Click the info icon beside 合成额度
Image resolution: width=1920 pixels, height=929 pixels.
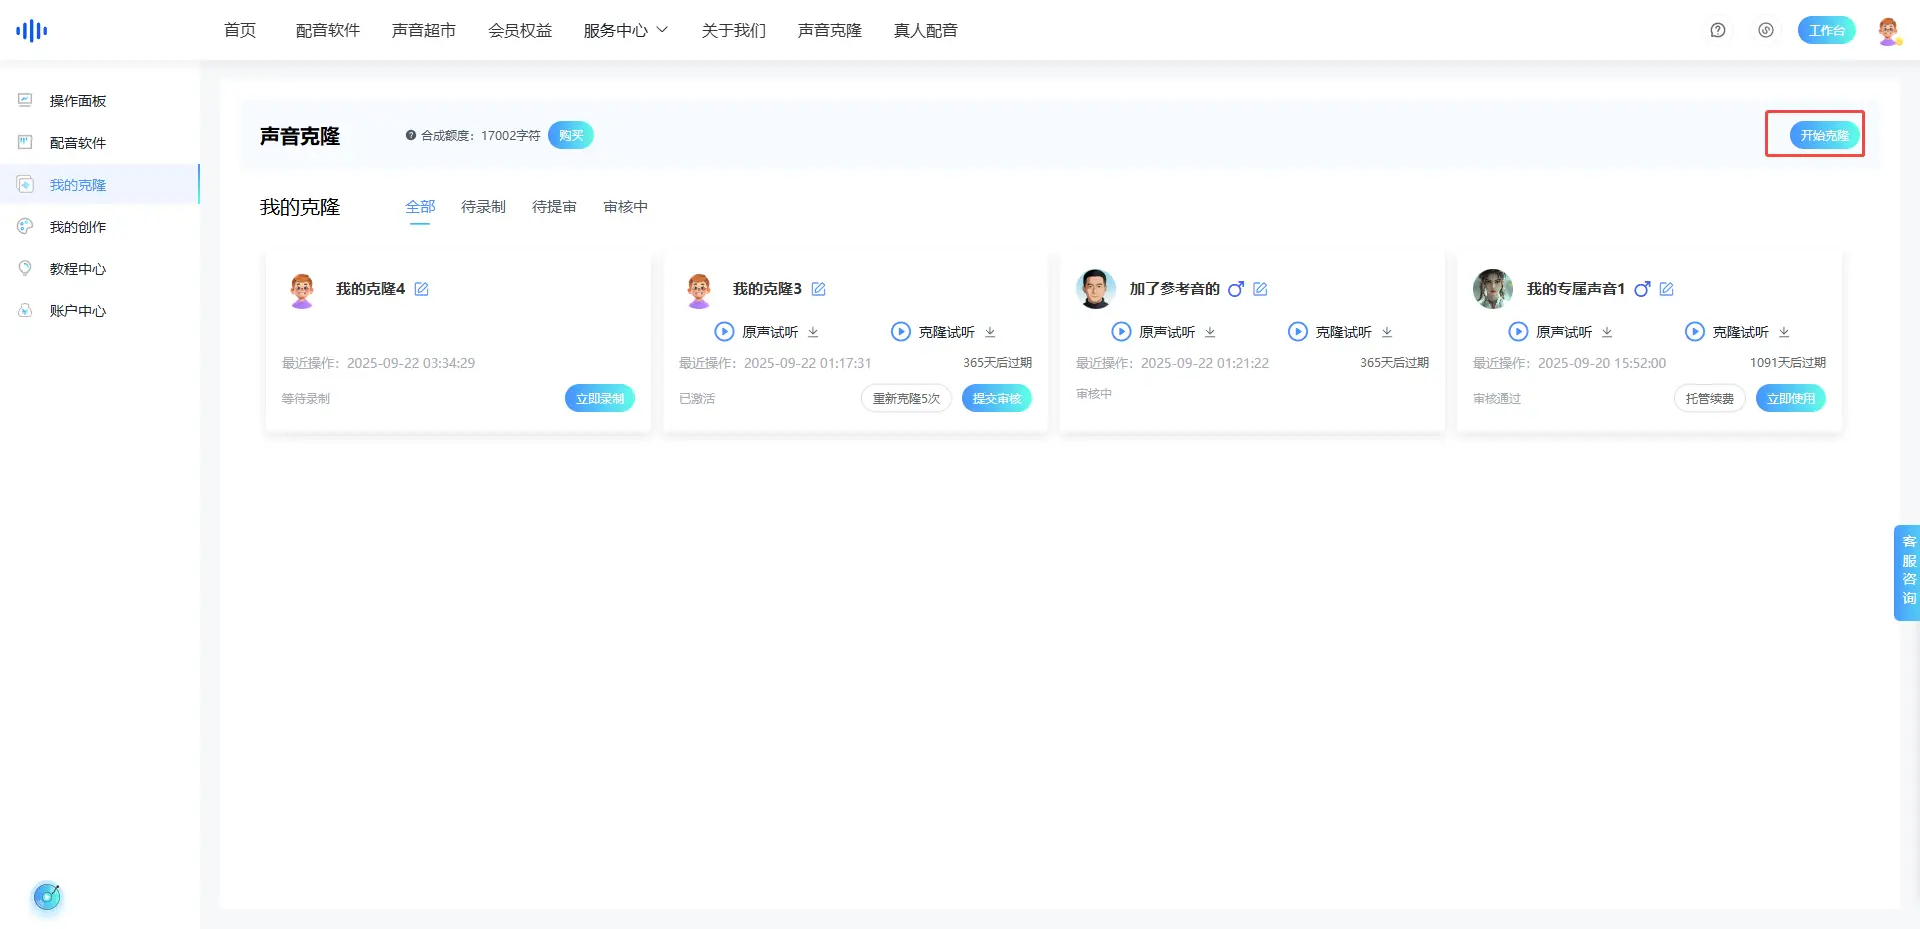coord(410,135)
